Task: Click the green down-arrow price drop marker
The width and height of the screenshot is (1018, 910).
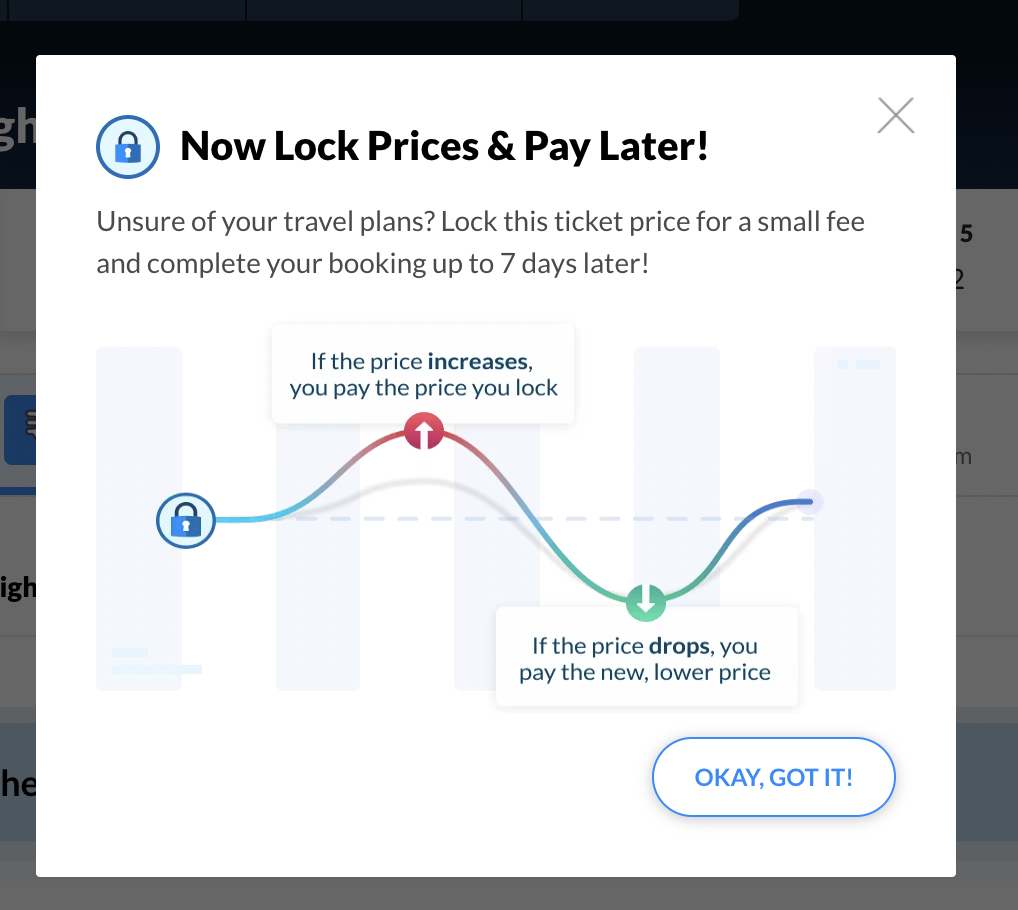Action: click(645, 602)
